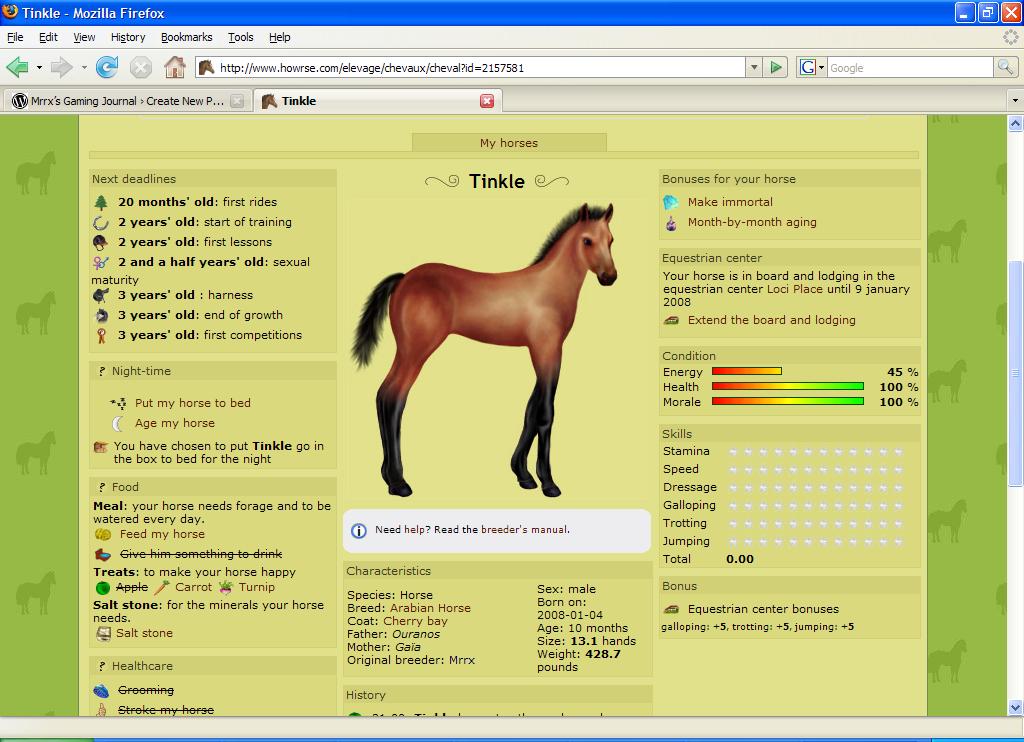Expand the Food help question mark
This screenshot has height=742, width=1024.
pos(101,487)
